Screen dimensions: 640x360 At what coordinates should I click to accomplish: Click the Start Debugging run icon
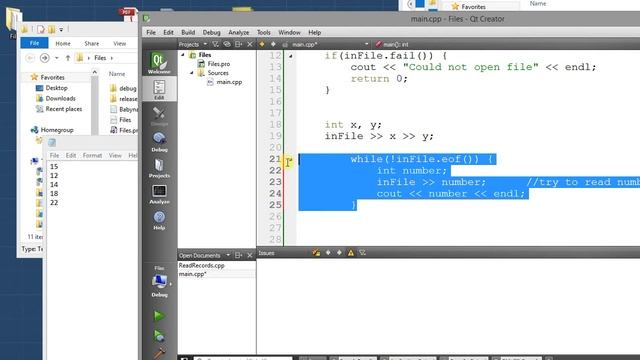(x=159, y=336)
